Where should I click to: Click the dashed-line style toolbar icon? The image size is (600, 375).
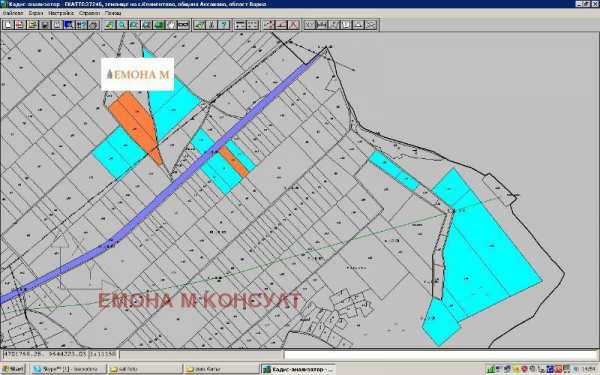[252, 25]
